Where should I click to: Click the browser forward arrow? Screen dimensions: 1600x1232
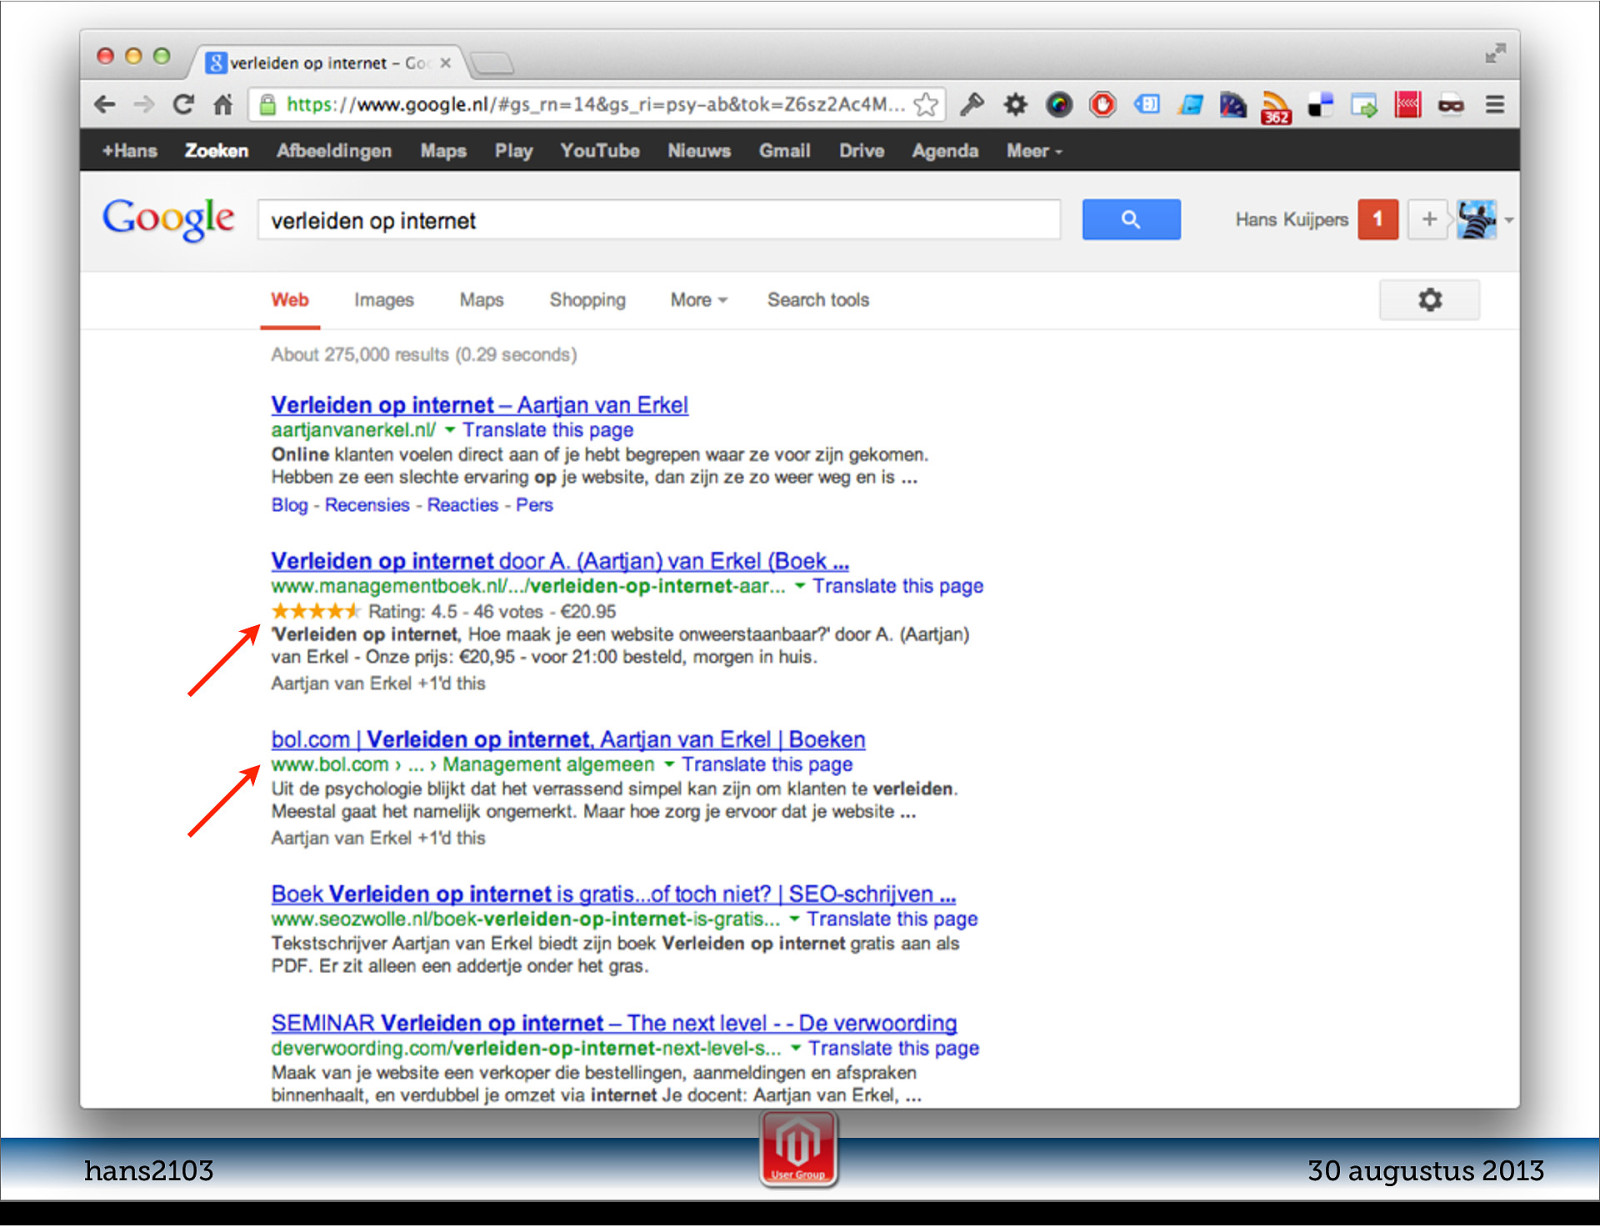coord(145,104)
